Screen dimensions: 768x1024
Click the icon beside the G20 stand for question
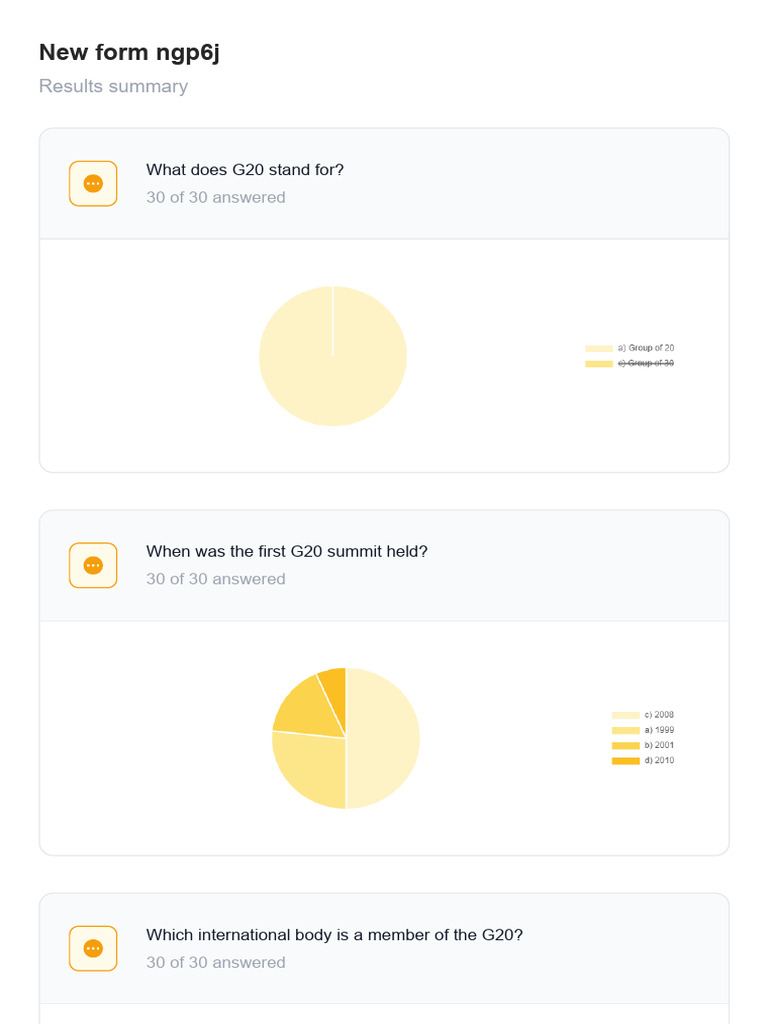93,184
